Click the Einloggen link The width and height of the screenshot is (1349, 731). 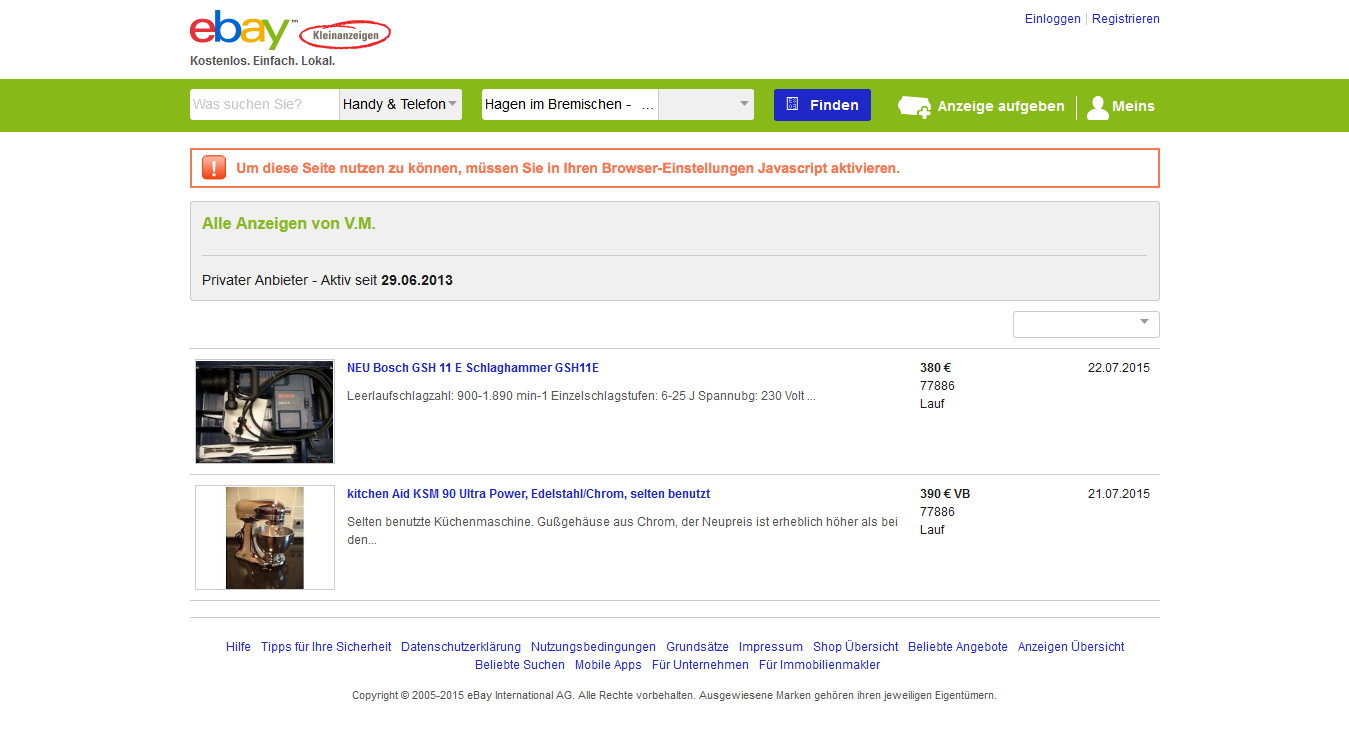[x=1053, y=19]
